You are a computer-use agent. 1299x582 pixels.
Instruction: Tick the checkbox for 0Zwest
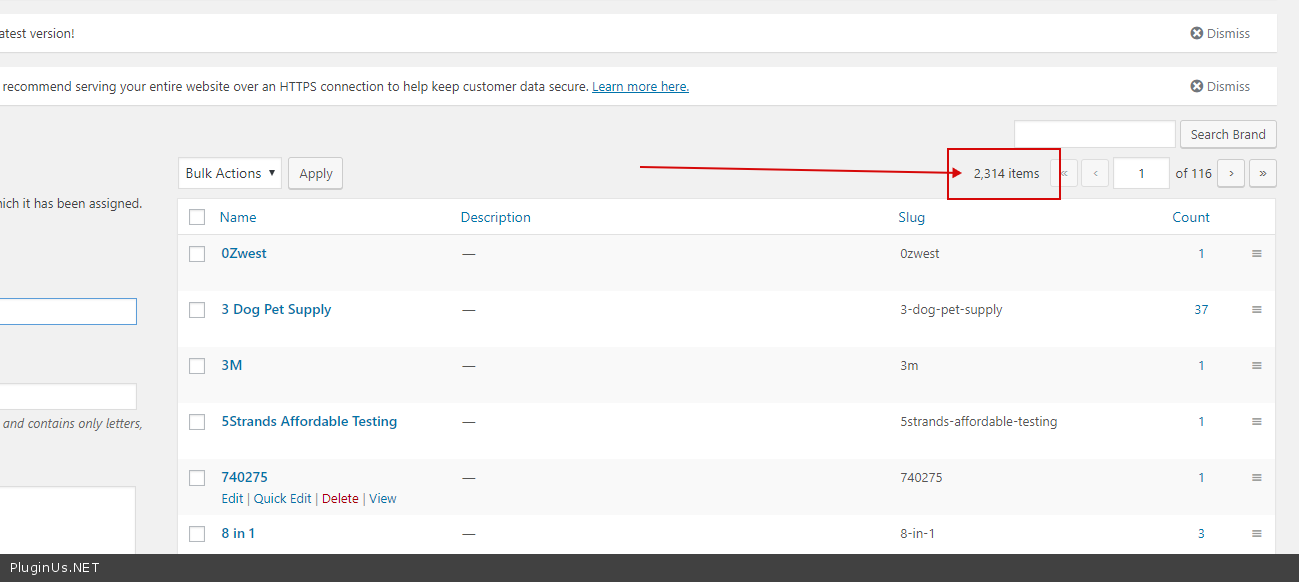197,254
